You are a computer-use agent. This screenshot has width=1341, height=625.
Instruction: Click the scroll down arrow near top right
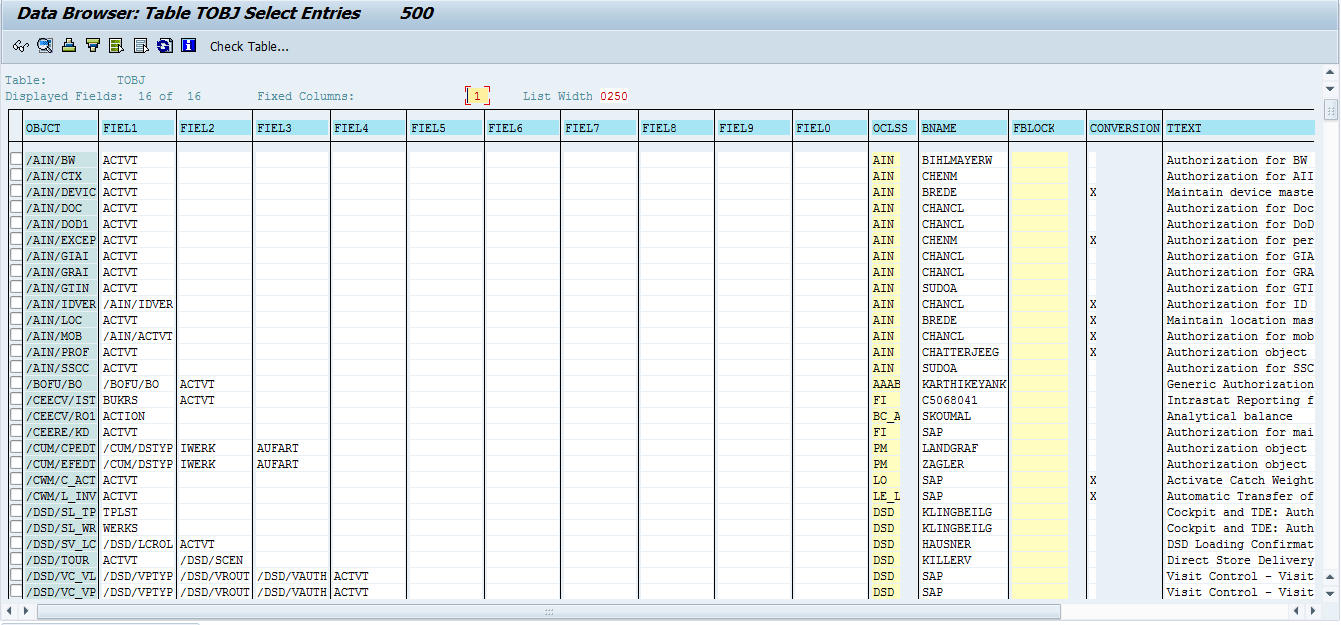click(1330, 87)
